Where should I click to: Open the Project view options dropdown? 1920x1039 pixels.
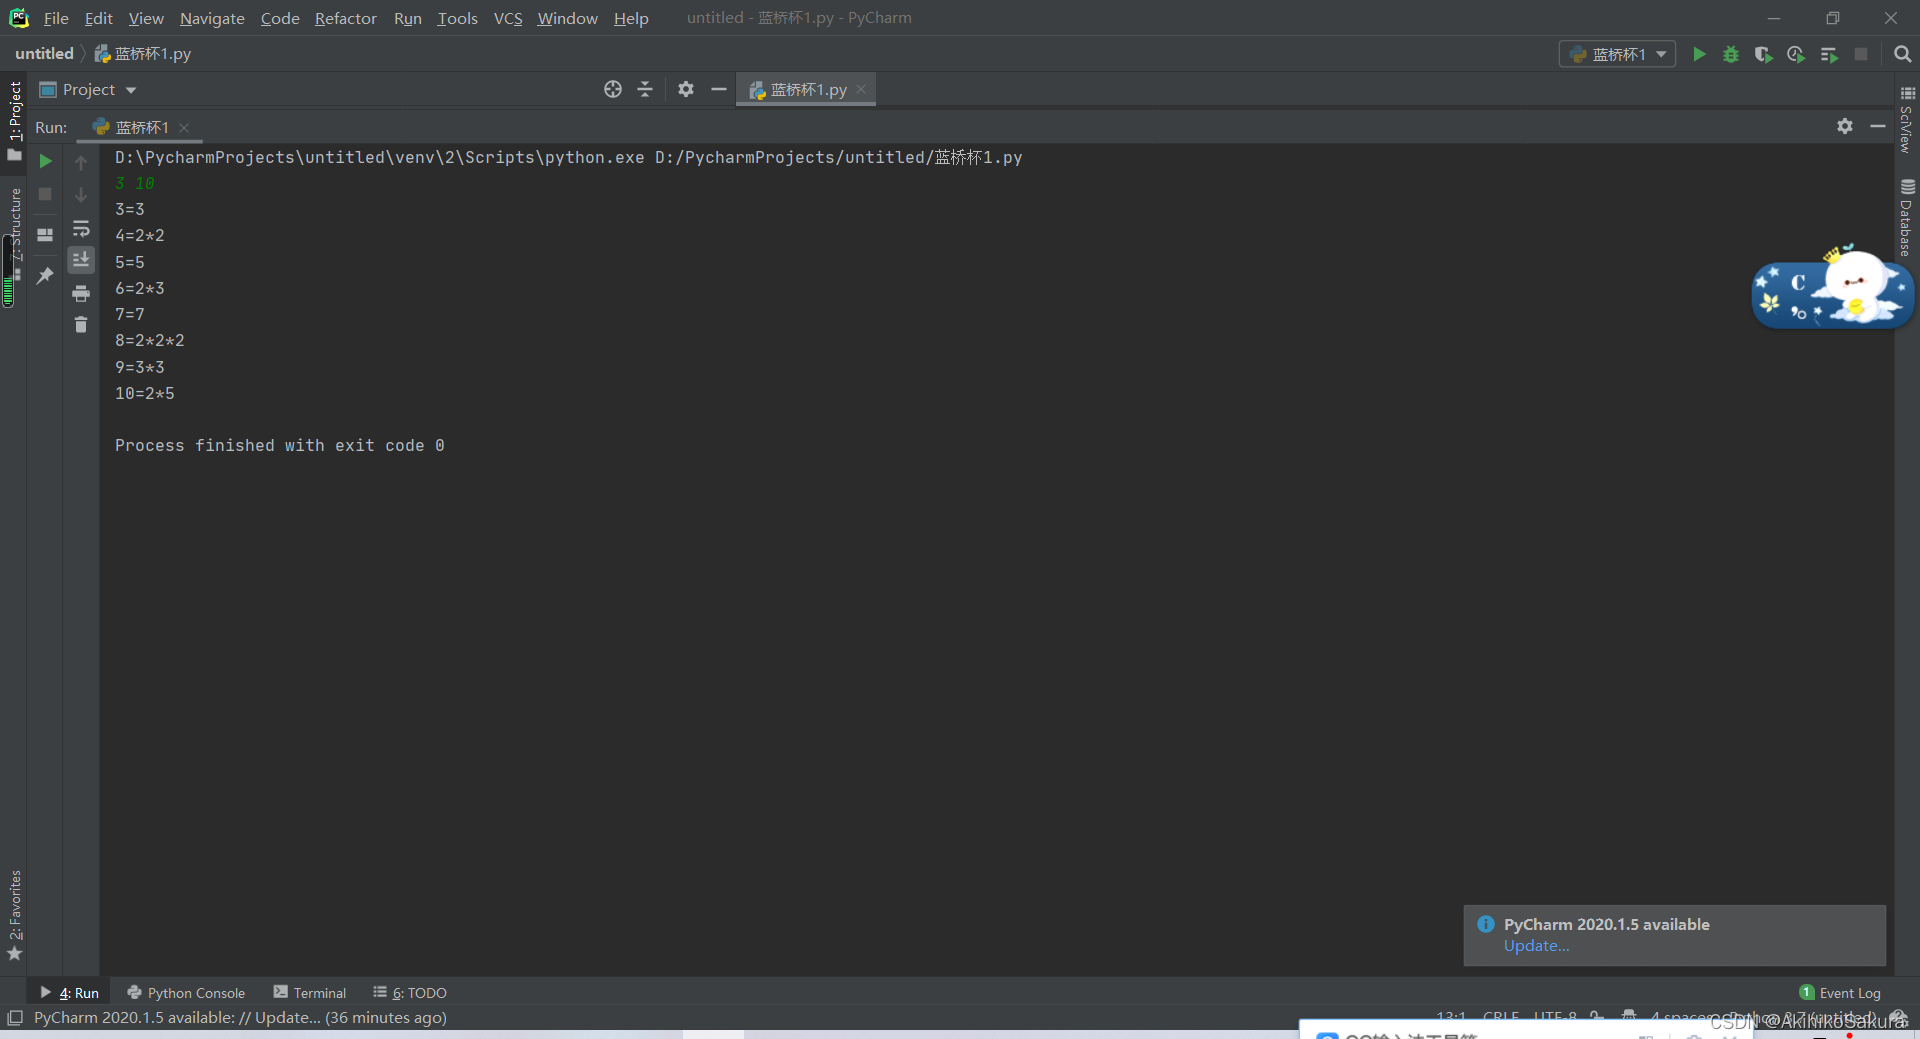(x=131, y=89)
